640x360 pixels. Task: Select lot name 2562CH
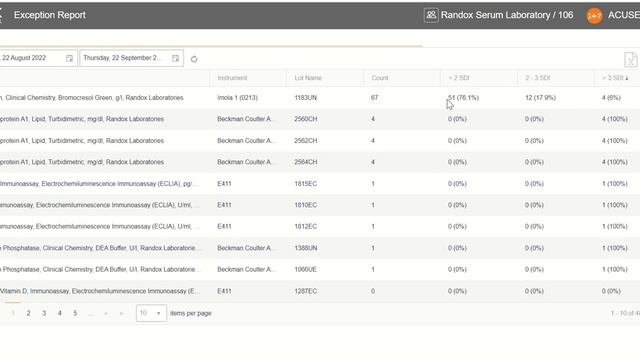(x=306, y=141)
